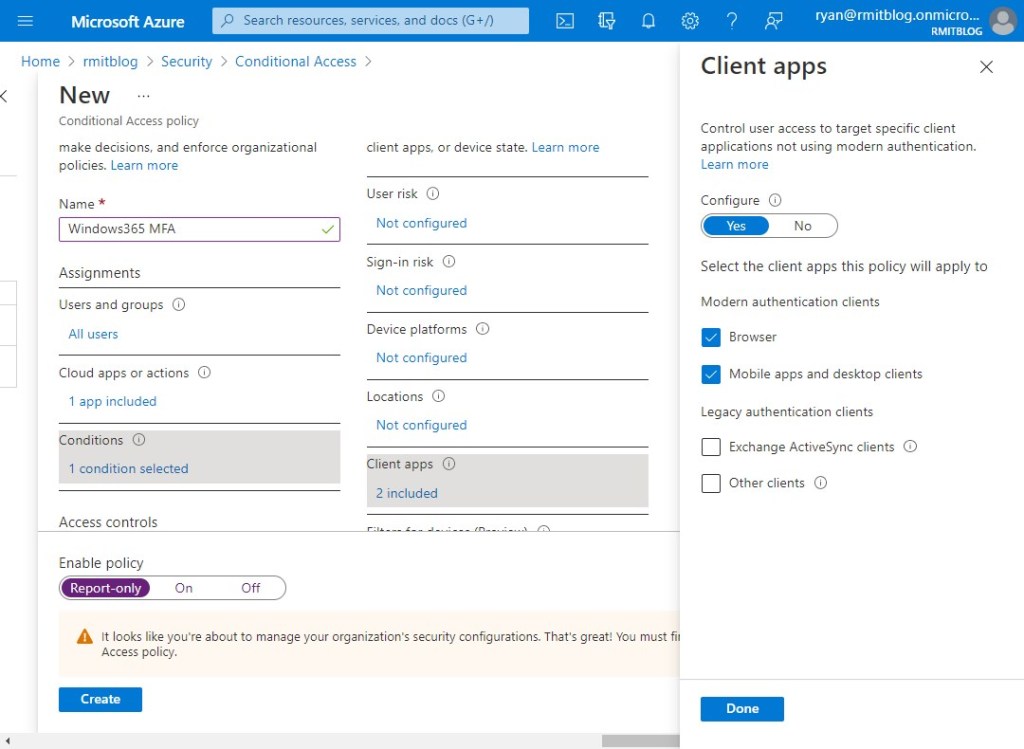Focus the portal search box
Screen dimensions: 1024x749
(x=370, y=21)
